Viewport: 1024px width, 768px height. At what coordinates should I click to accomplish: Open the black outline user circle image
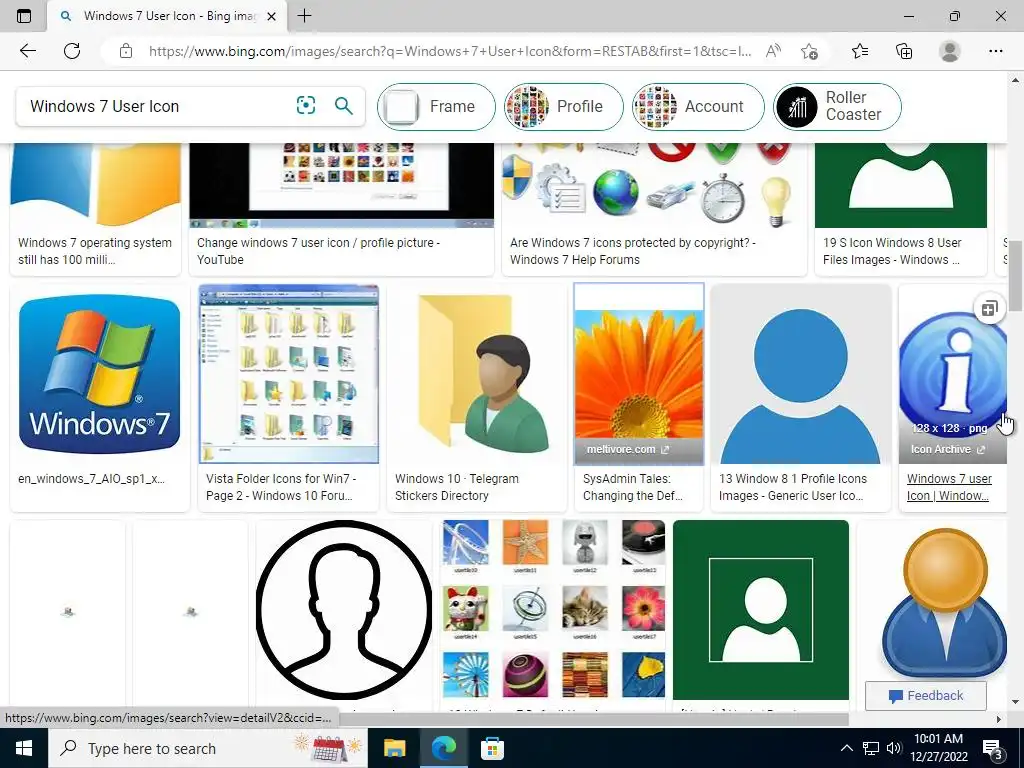(x=344, y=610)
